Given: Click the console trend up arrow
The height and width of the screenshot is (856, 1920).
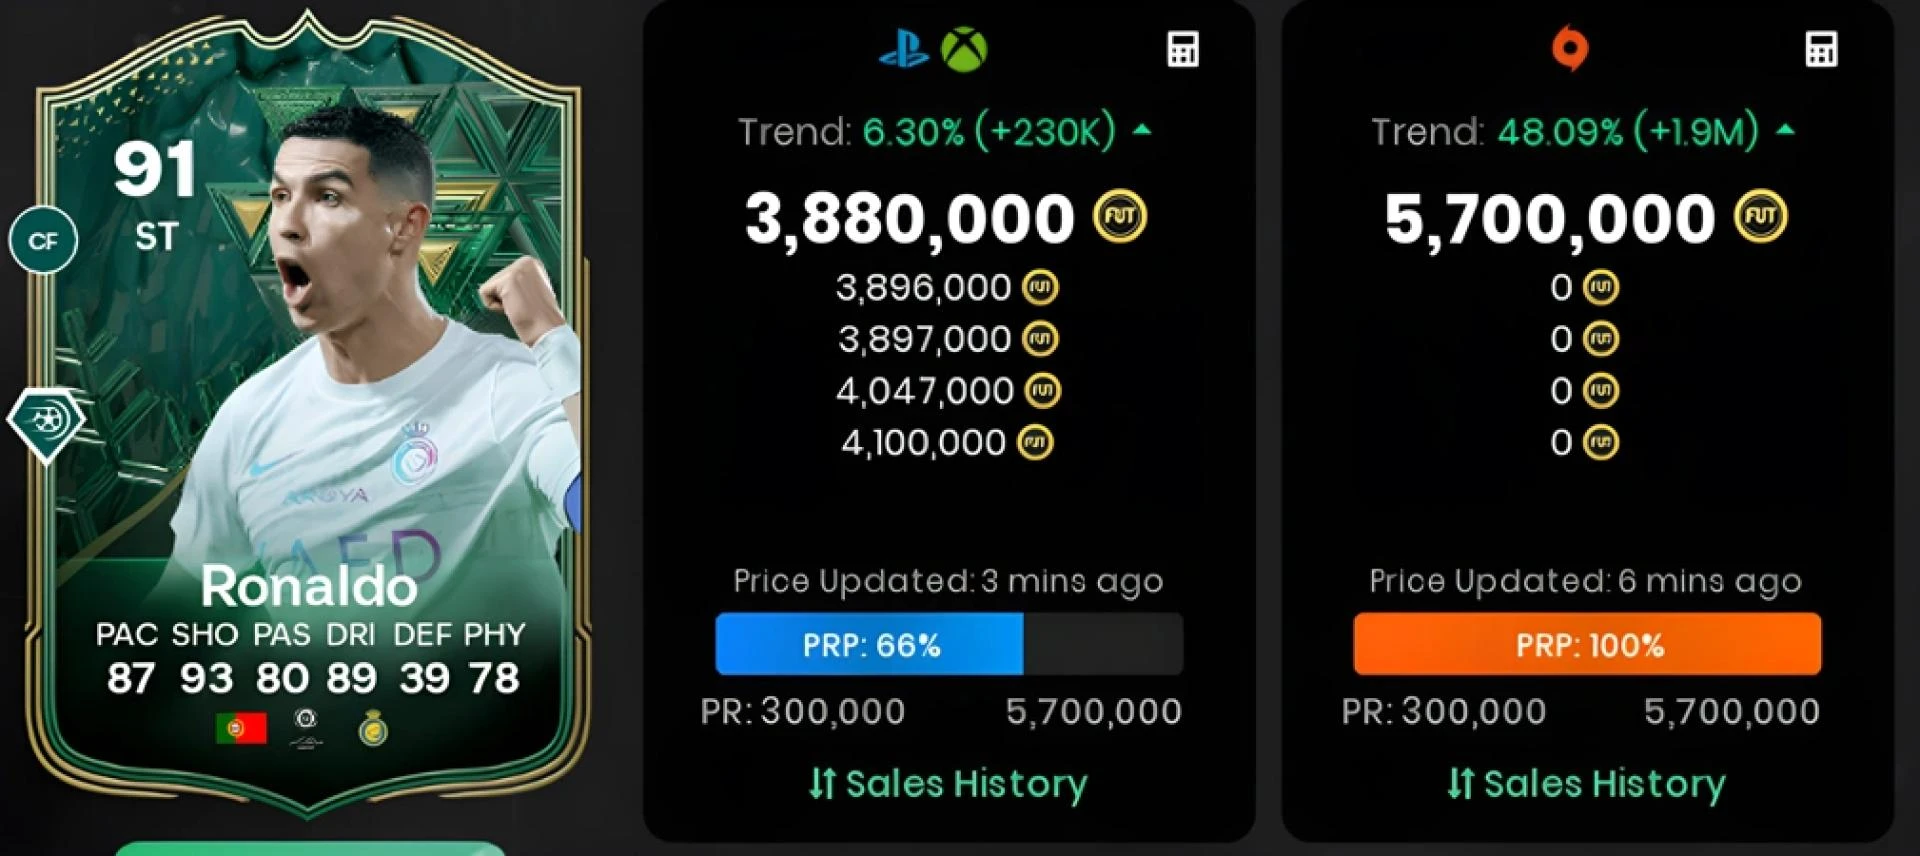Looking at the screenshot, I should point(1142,130).
